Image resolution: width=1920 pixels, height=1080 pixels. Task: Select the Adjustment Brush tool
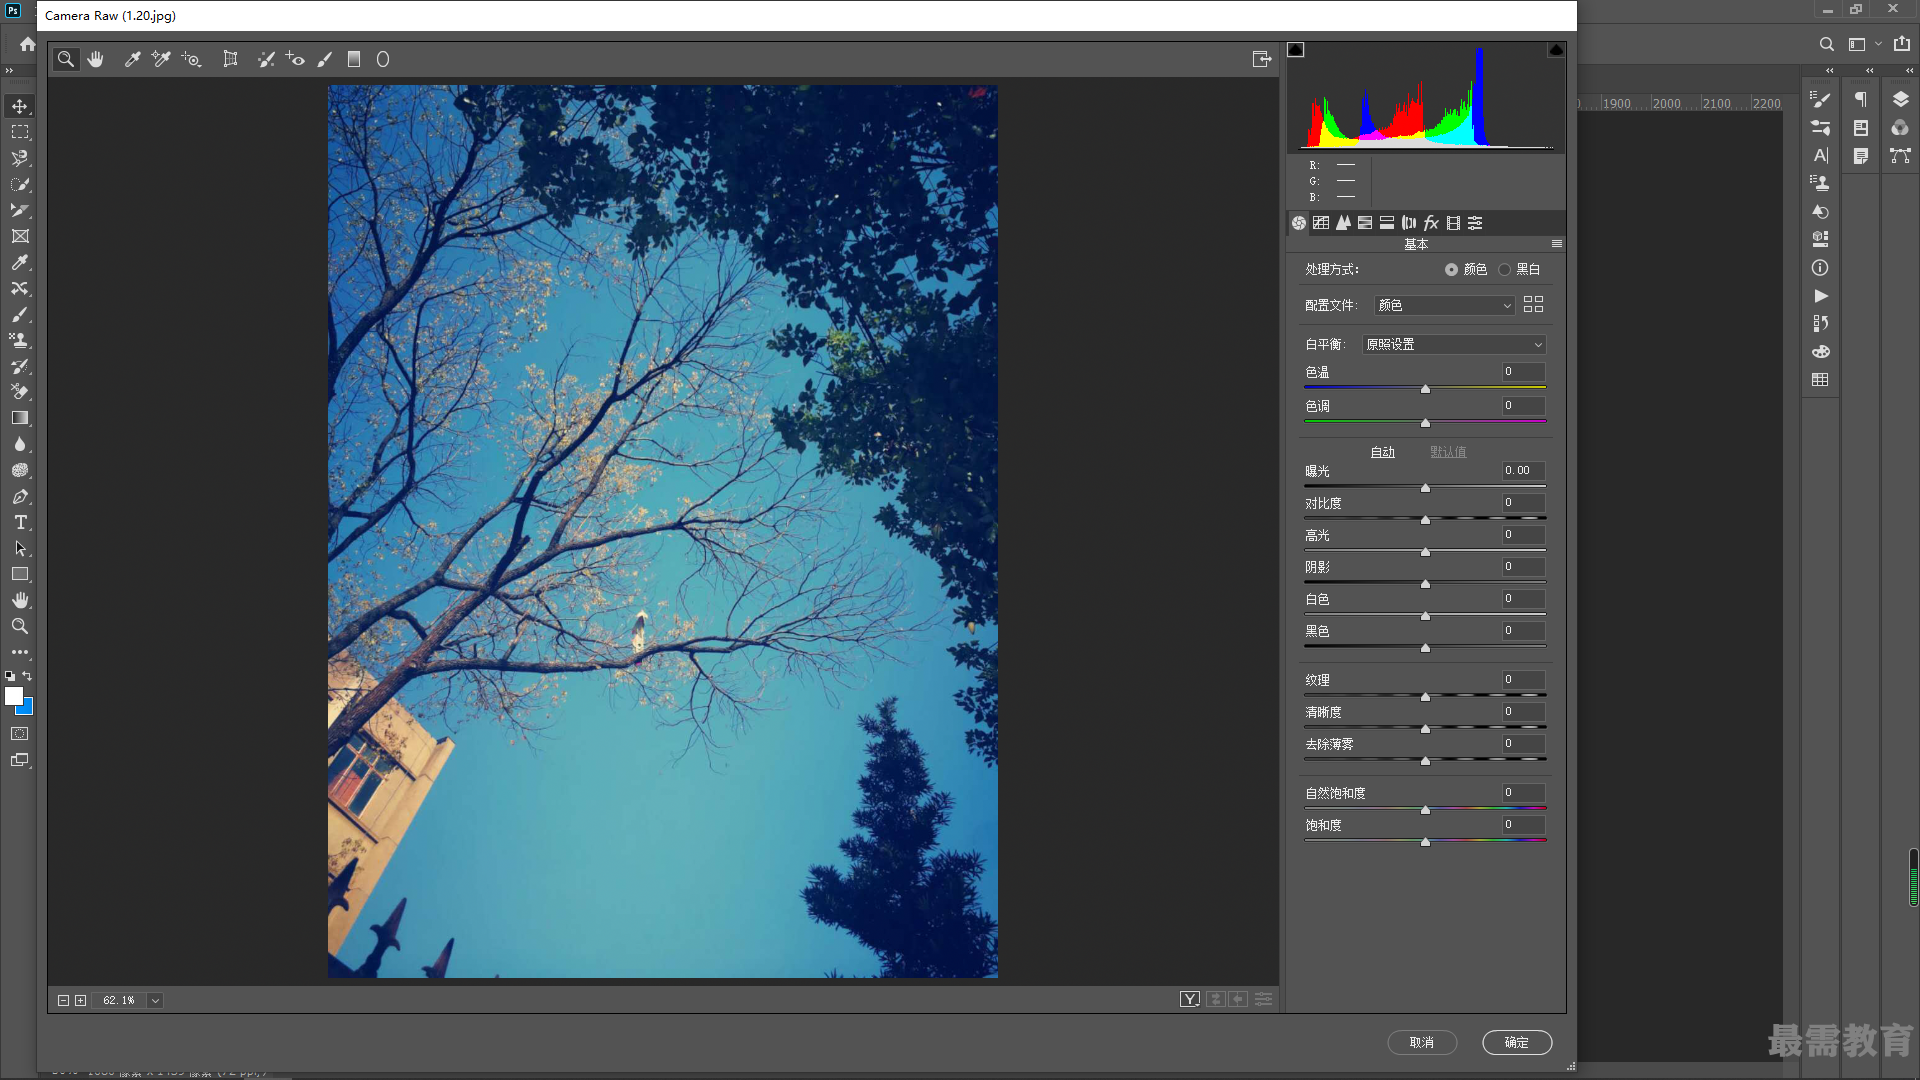(325, 60)
